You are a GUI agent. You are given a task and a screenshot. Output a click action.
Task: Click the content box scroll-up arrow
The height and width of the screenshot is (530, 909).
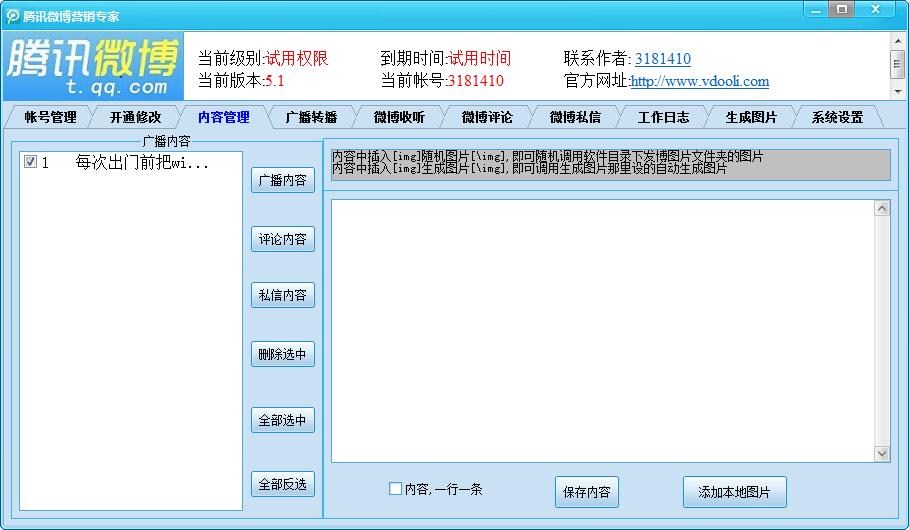pyautogui.click(x=882, y=208)
